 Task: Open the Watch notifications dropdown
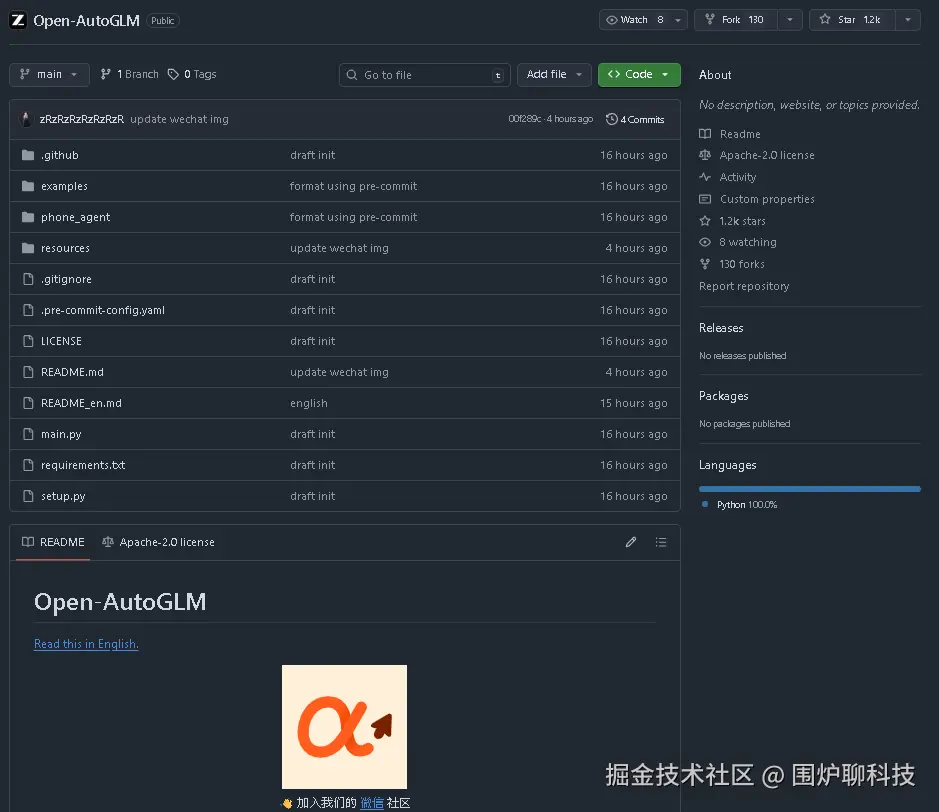643,20
